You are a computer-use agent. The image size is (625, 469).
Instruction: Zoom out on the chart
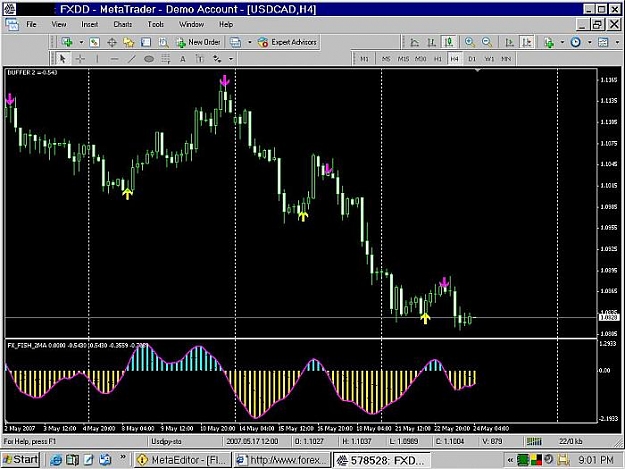coord(487,42)
